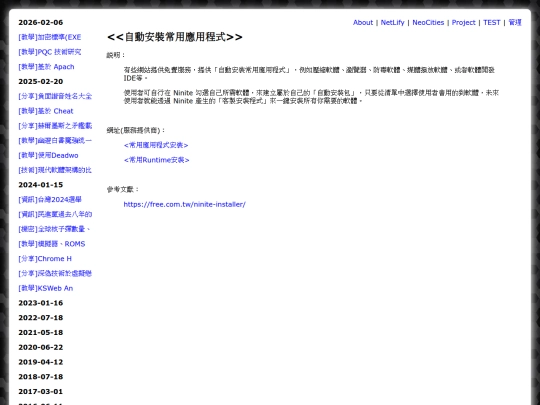Click the 說明： section label
The height and width of the screenshot is (405, 540).
(x=116, y=55)
